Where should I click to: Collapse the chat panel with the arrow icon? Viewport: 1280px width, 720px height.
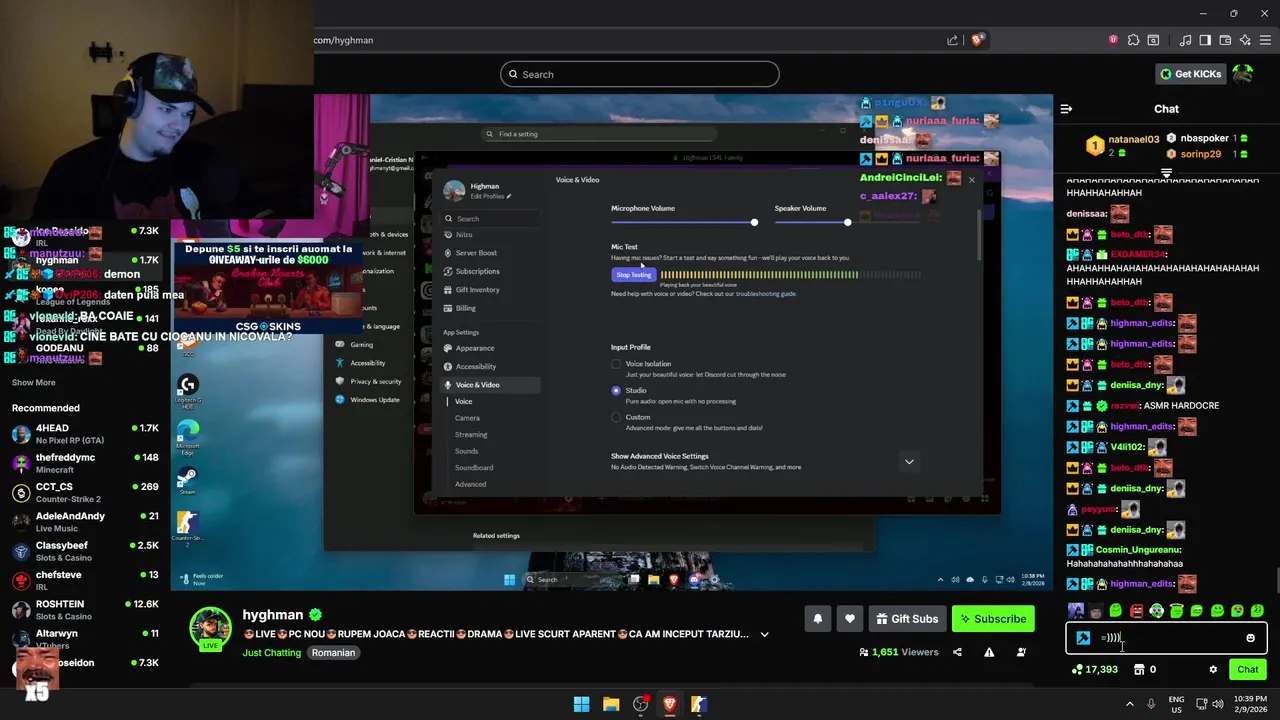tap(1066, 109)
